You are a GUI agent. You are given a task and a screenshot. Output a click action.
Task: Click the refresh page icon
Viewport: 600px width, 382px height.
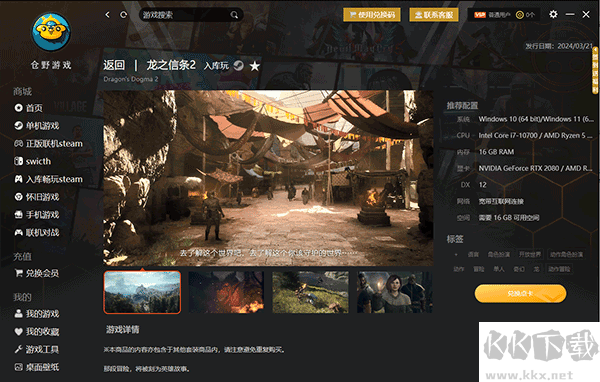124,15
